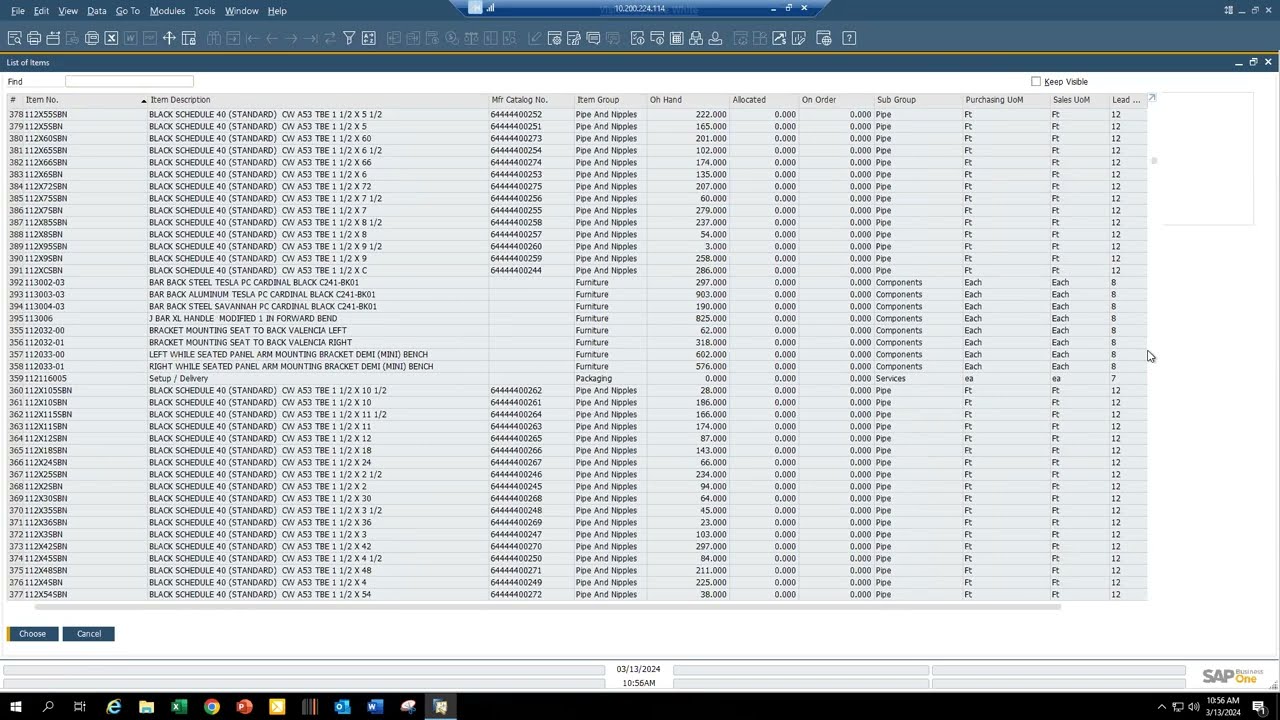Screen dimensions: 1280x720
Task: Click the Messages/Alerts overview speech bubble icon
Action: click(593, 38)
